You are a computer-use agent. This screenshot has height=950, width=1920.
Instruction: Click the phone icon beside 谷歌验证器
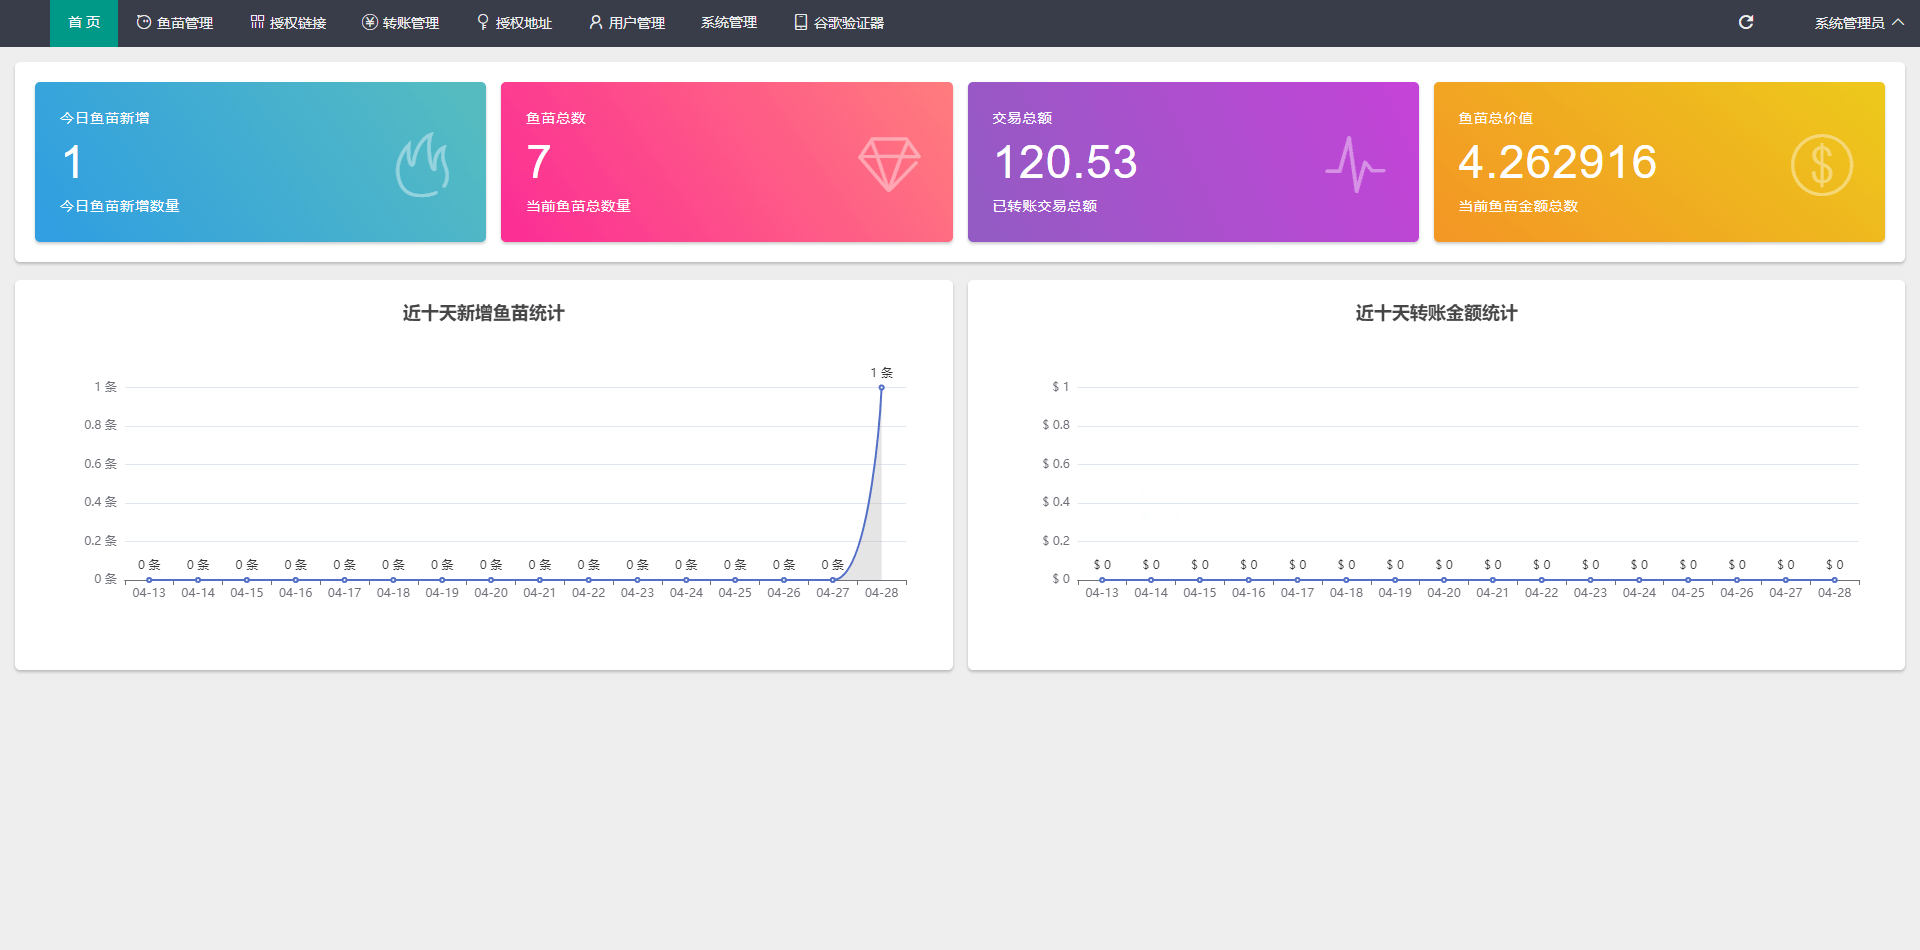pos(800,22)
